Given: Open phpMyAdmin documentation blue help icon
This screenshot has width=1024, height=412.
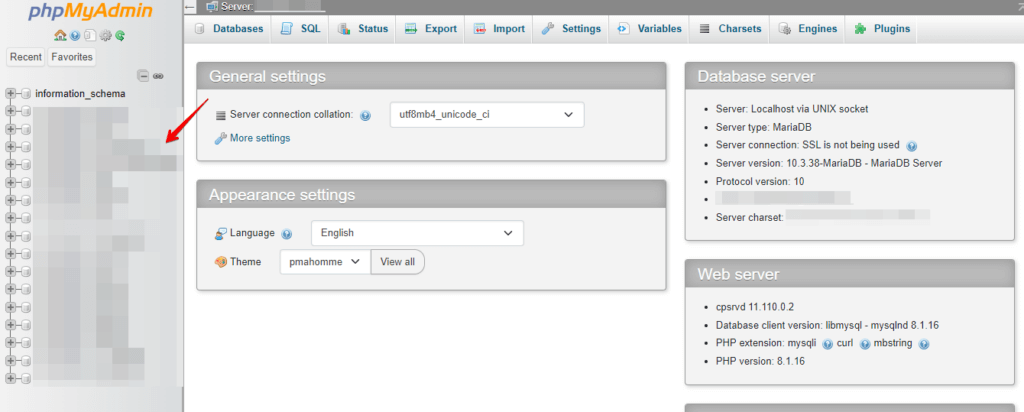Looking at the screenshot, I should coord(76,36).
